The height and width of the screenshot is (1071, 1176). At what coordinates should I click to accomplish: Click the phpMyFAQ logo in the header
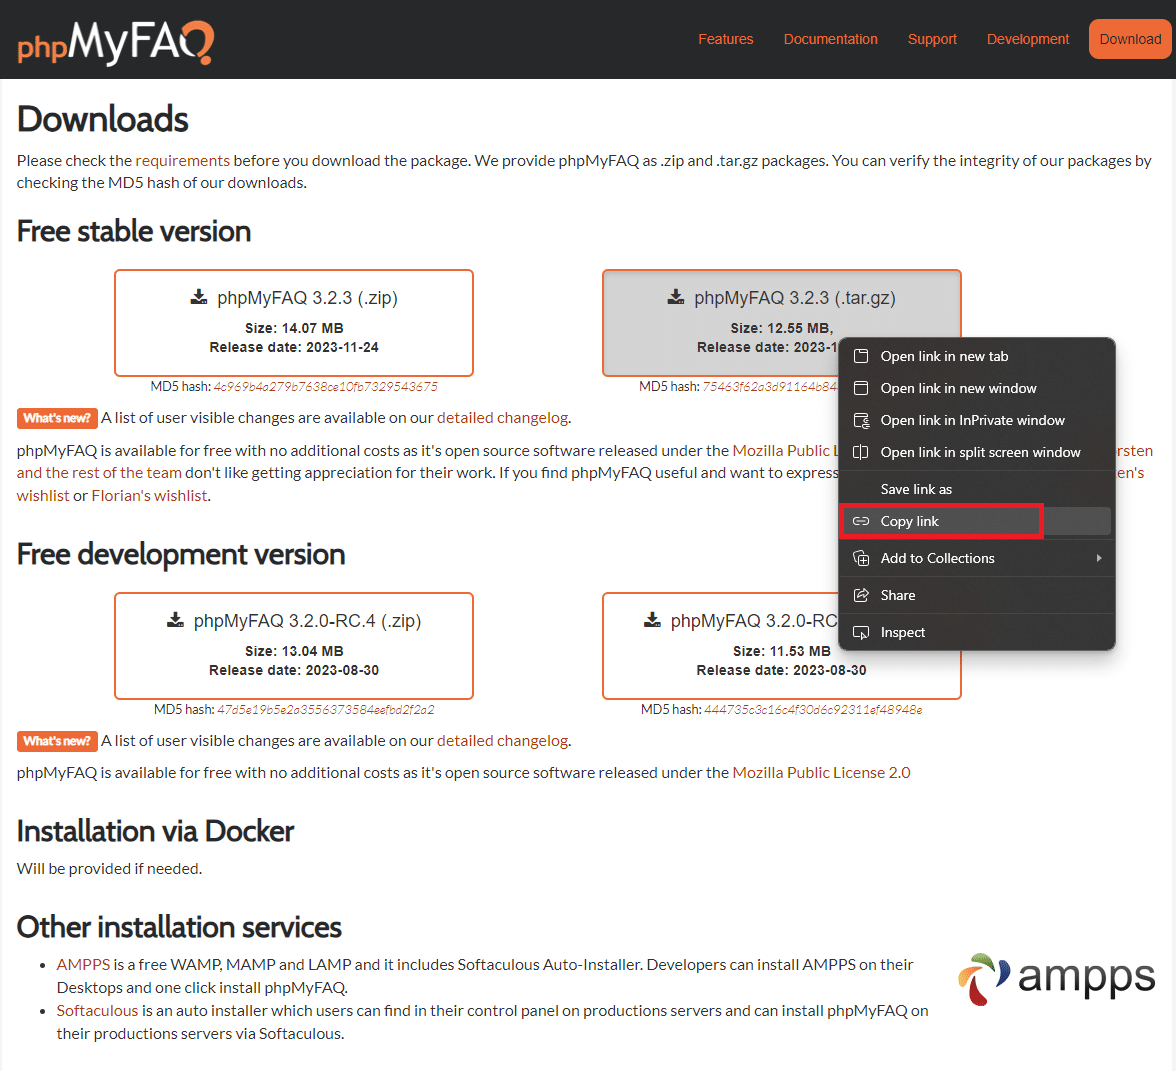point(116,42)
